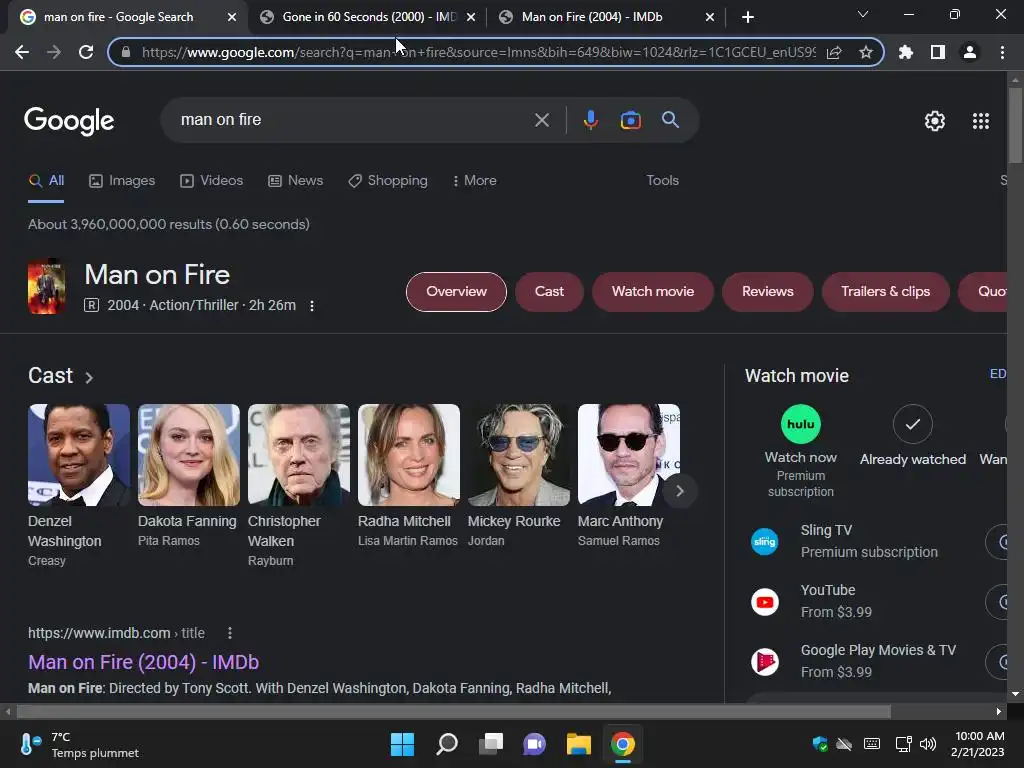
Task: Select the Images search tab
Action: [x=122, y=181]
